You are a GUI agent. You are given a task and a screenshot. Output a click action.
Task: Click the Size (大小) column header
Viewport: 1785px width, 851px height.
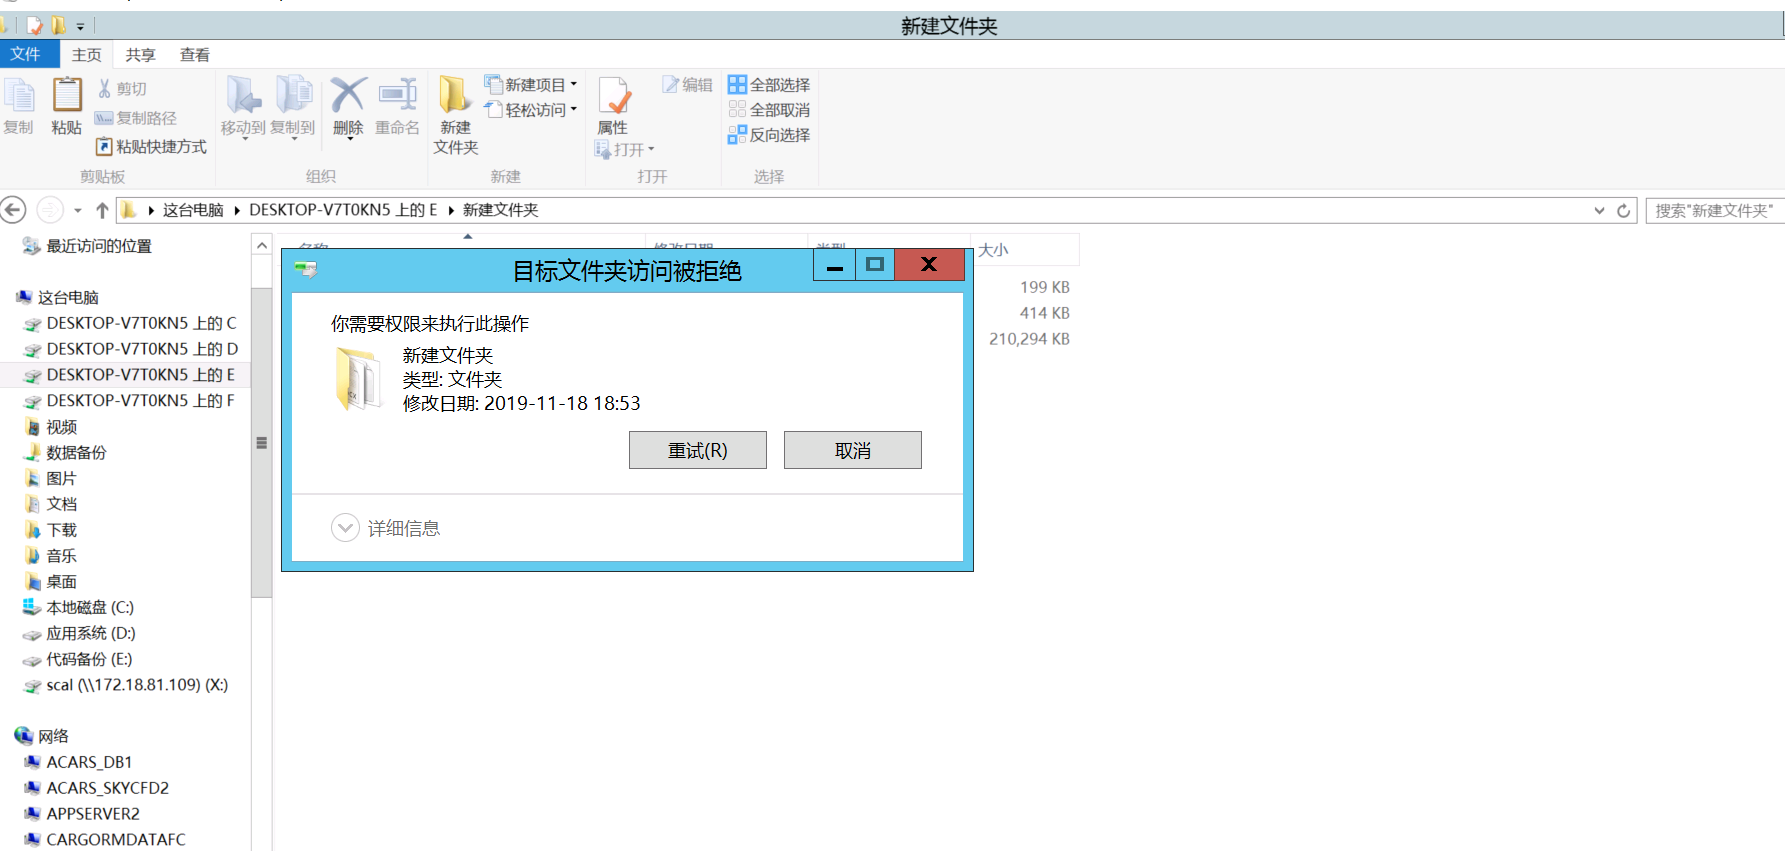point(1024,249)
